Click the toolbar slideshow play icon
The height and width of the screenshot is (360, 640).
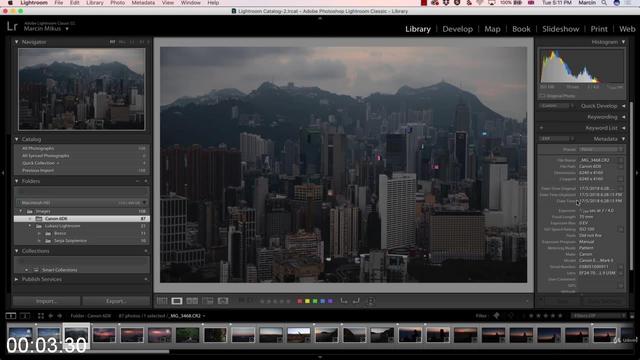371,301
